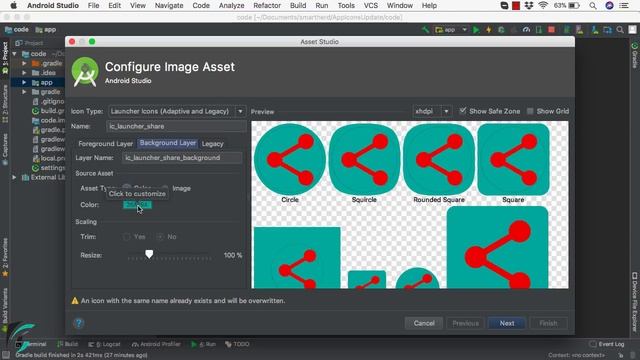Open the VCS menu
The image size is (640, 360).
click(x=371, y=5)
